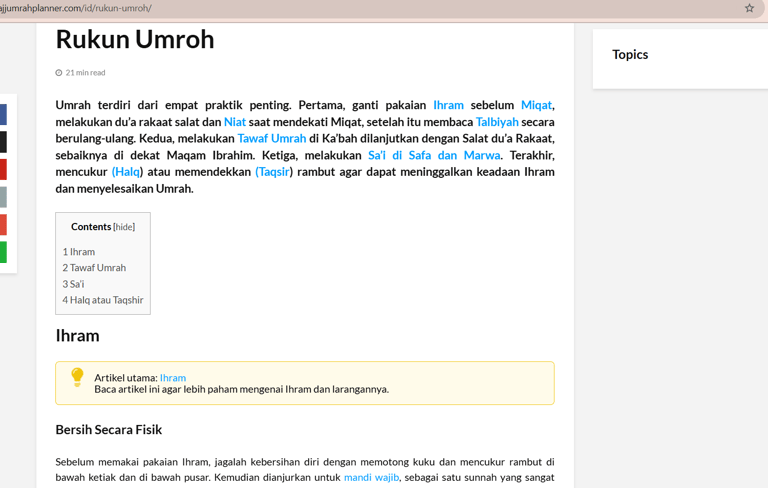Open the Tawaf Umrah link in paragraph

(x=272, y=139)
